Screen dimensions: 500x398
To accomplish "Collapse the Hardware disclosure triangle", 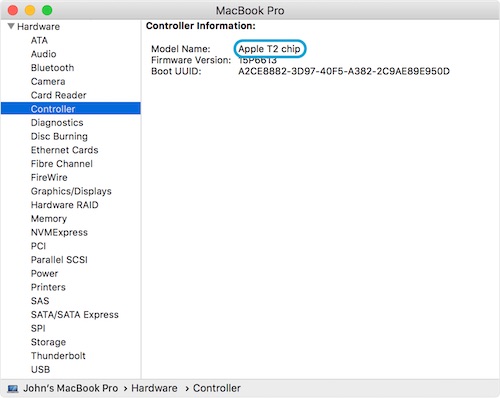I will pyautogui.click(x=11, y=26).
